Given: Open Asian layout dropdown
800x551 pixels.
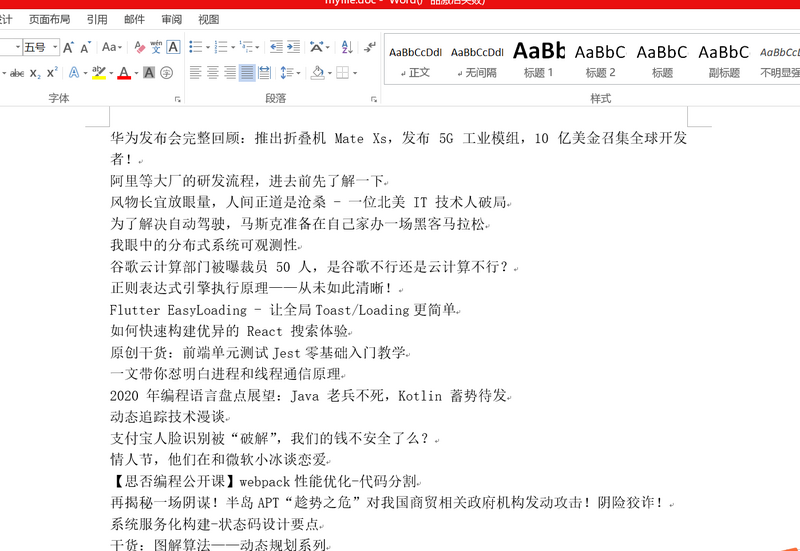Looking at the screenshot, I should coord(320,47).
